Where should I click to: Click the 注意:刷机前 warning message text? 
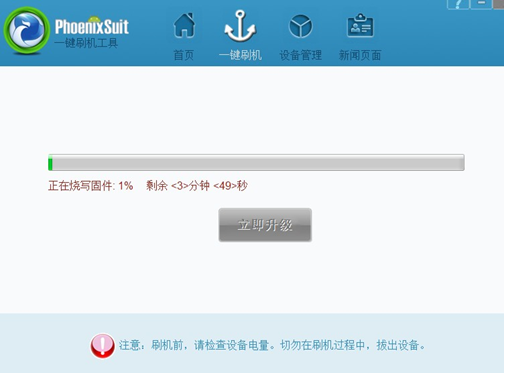click(x=272, y=345)
